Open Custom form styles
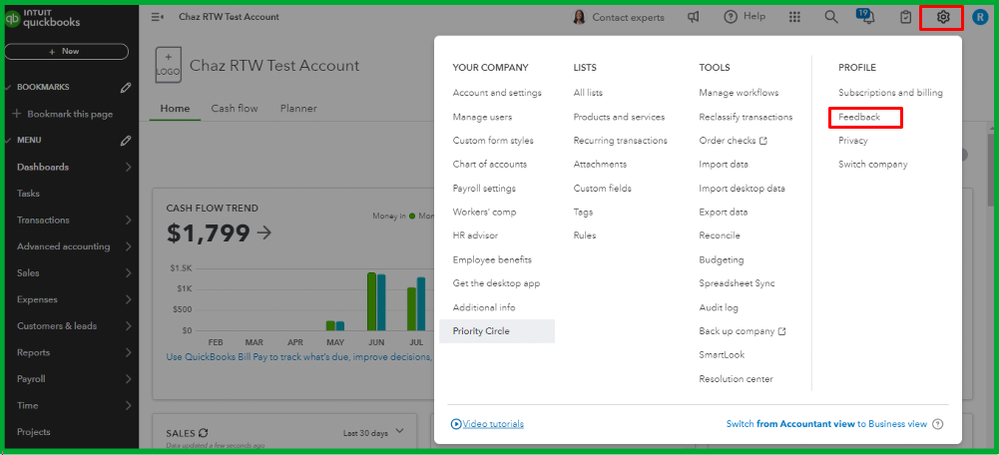The image size is (999, 455). pos(493,140)
